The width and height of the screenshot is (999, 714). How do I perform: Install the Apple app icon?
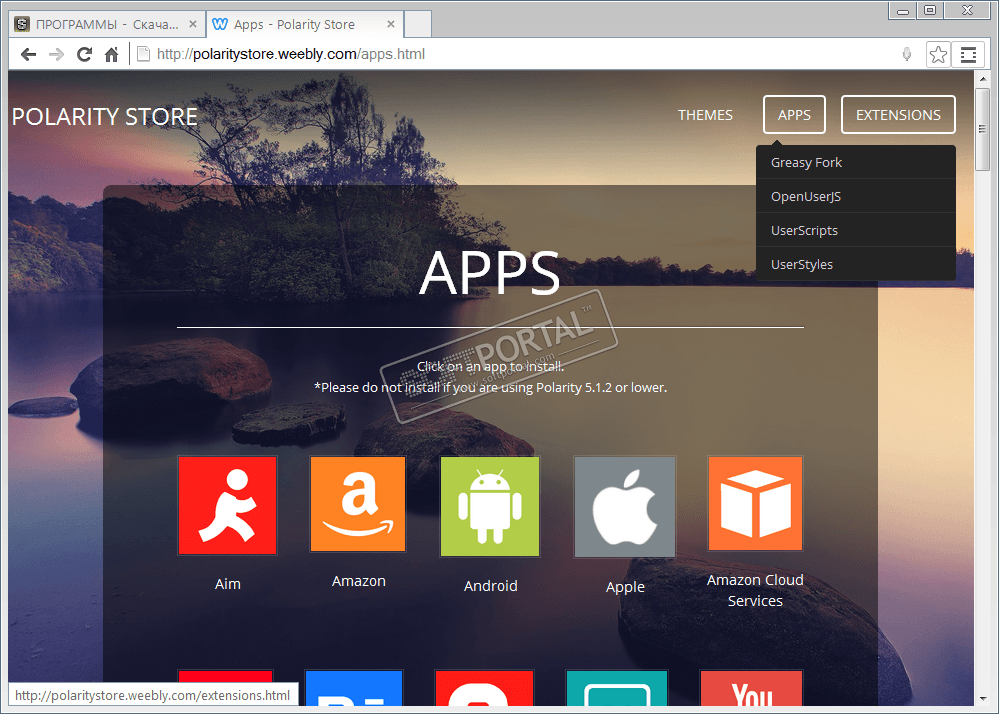pos(625,507)
